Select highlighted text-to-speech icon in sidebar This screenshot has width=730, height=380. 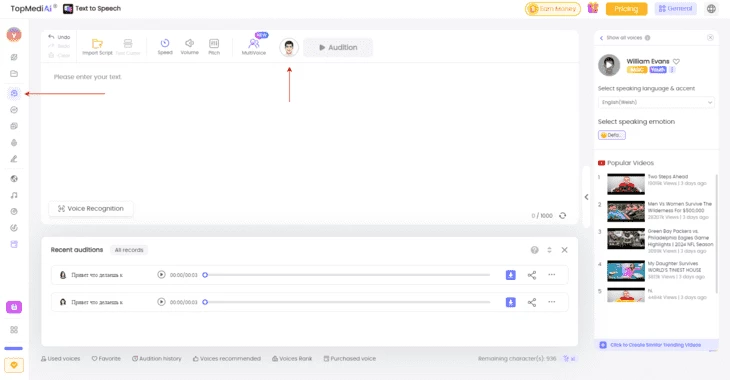14,93
